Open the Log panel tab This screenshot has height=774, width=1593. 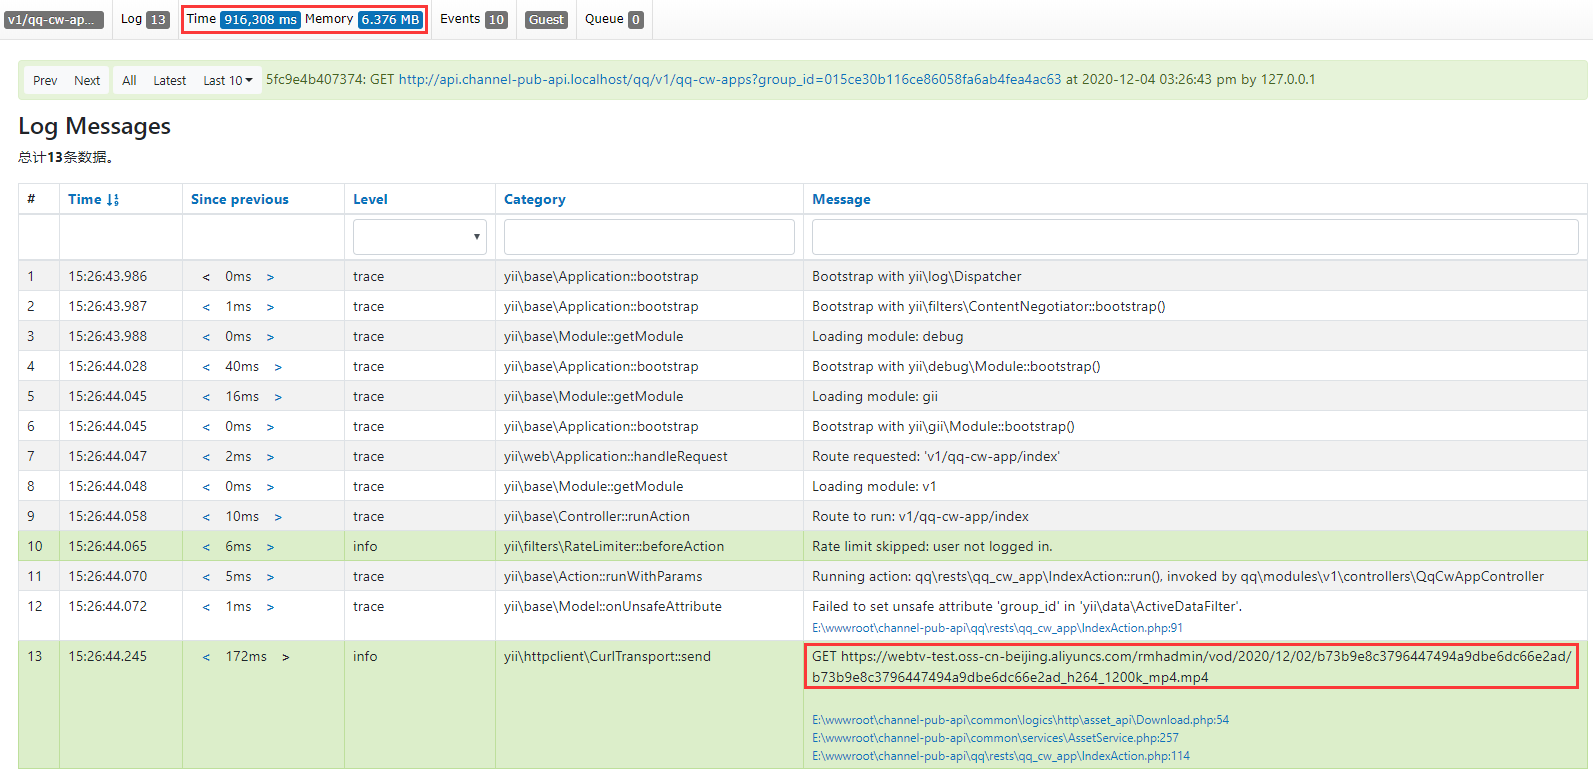pyautogui.click(x=144, y=19)
